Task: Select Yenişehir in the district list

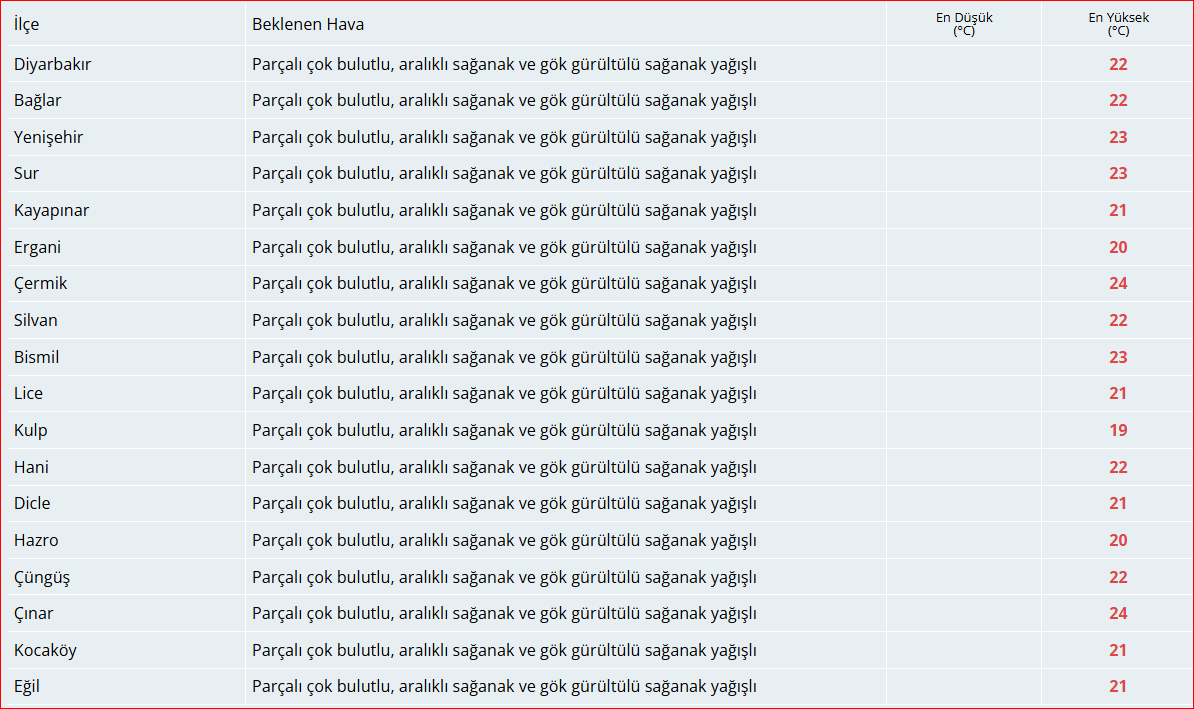Action: 49,138
